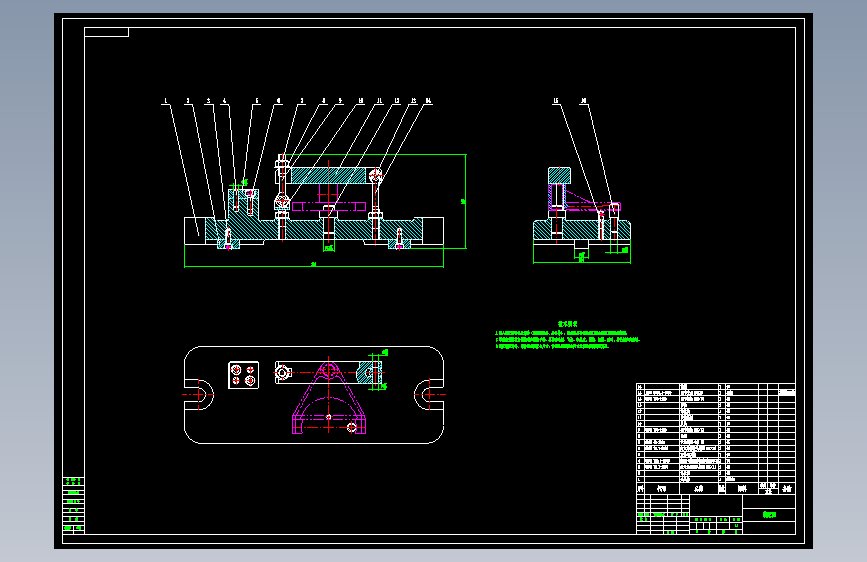Select part balloon number 11
The width and height of the screenshot is (867, 562).
(x=379, y=101)
